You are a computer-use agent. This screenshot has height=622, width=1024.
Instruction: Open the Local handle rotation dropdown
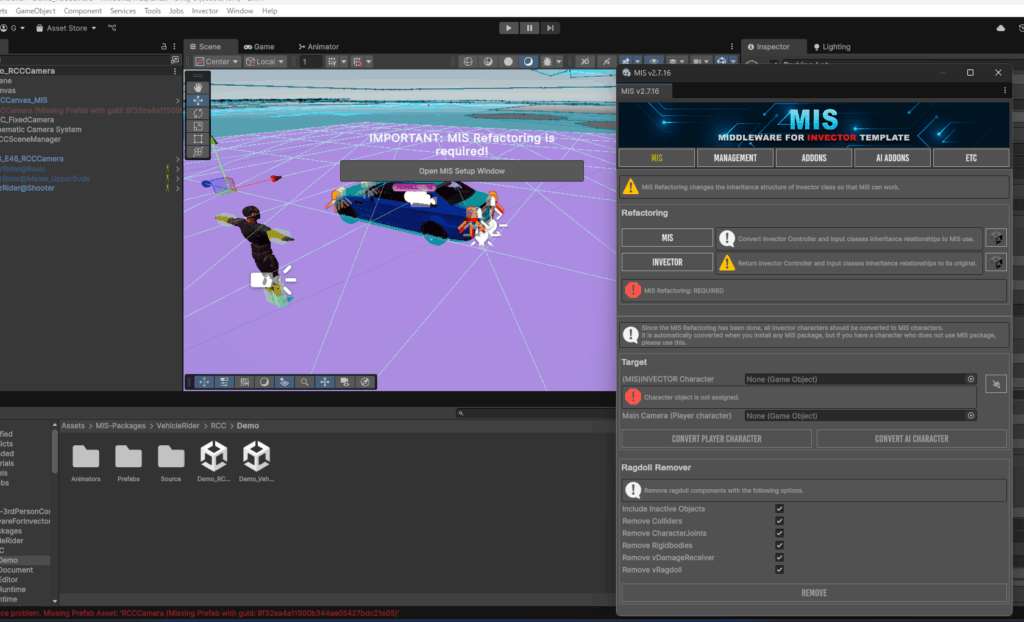pos(264,62)
